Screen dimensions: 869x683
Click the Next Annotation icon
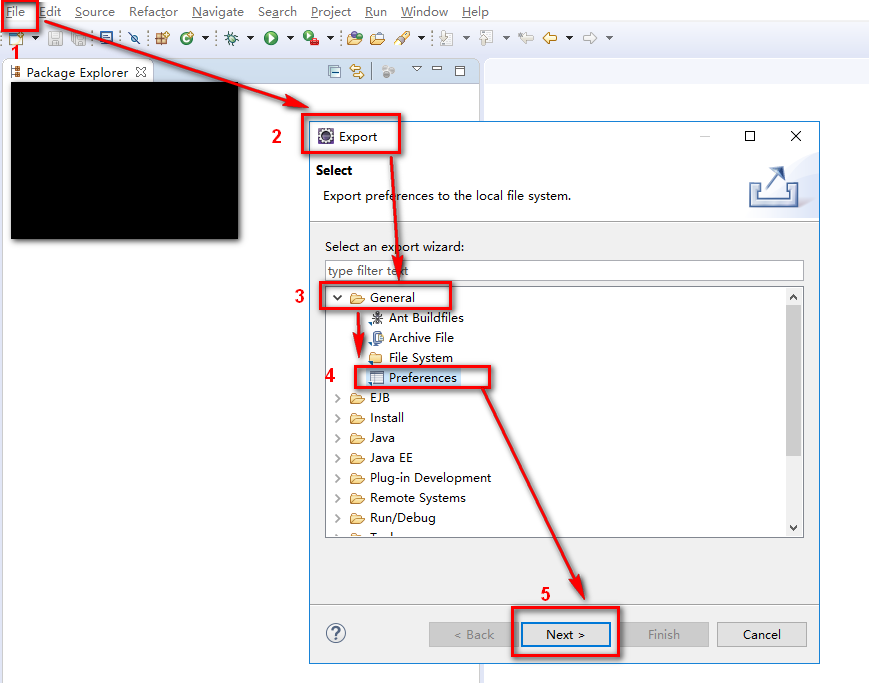(447, 38)
